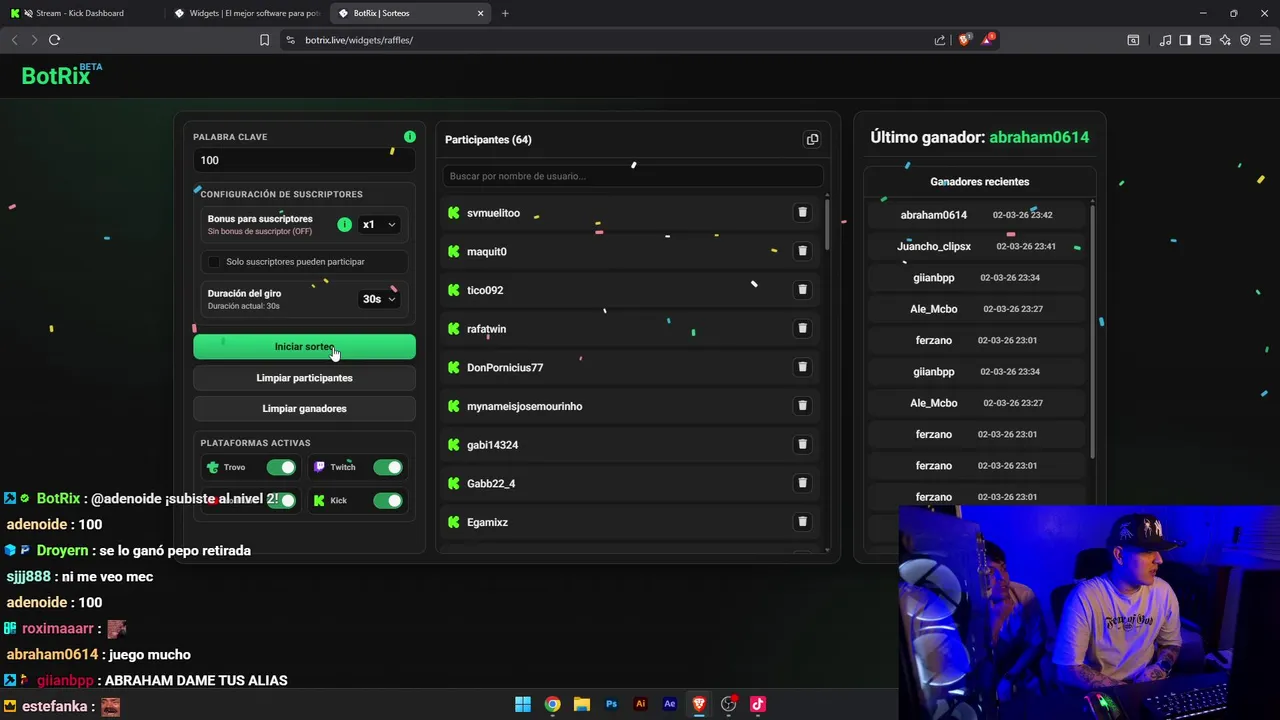
Task: Click the Windows Start button
Action: coord(523,704)
